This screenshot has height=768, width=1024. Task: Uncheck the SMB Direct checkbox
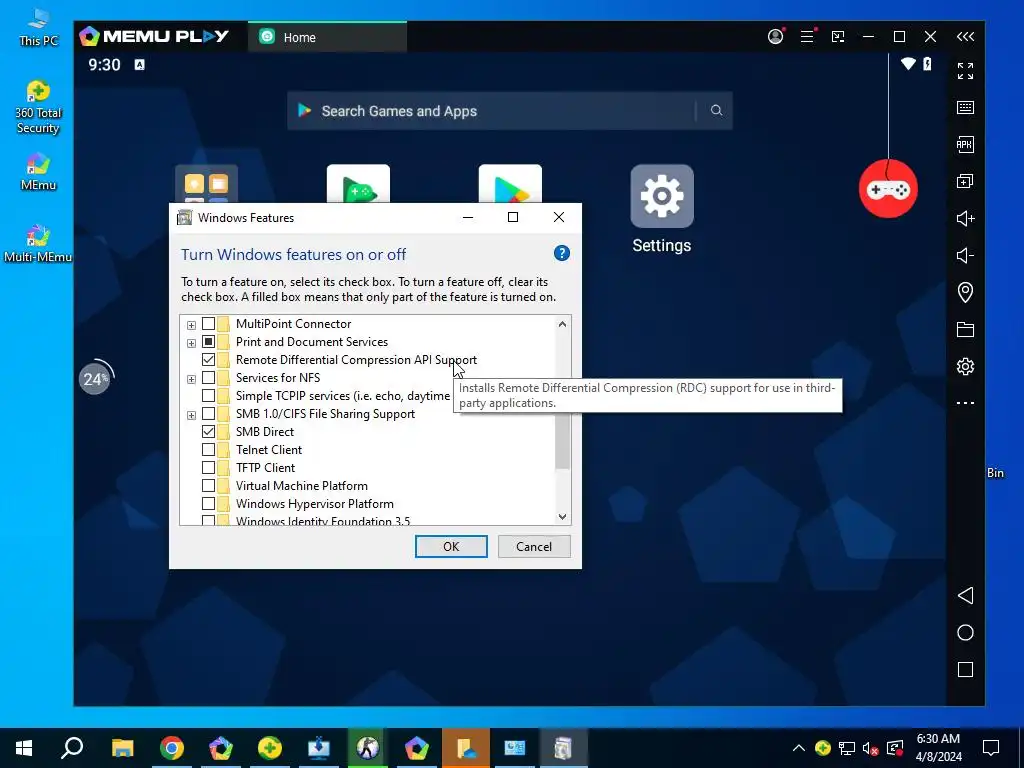click(x=208, y=431)
